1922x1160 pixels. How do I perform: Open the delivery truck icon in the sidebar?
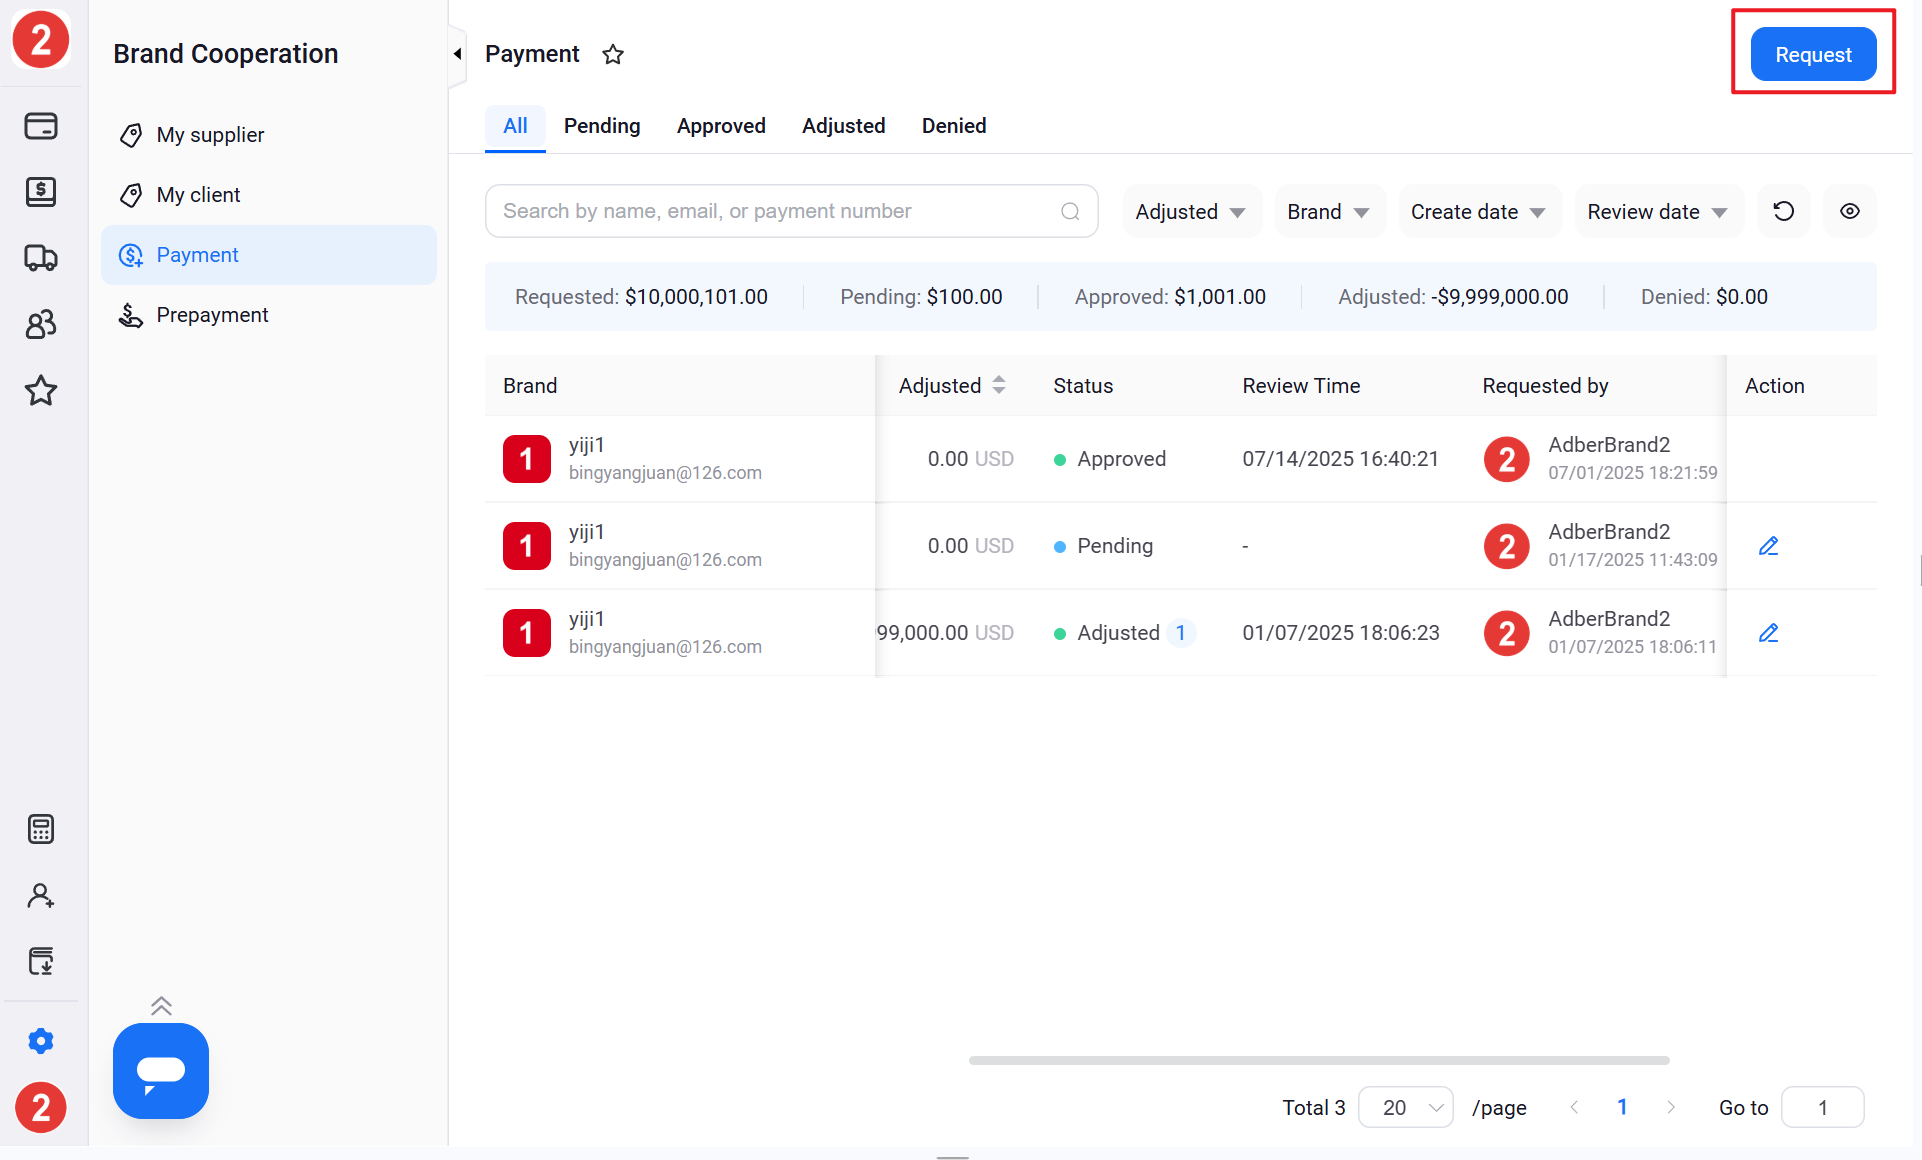point(41,258)
